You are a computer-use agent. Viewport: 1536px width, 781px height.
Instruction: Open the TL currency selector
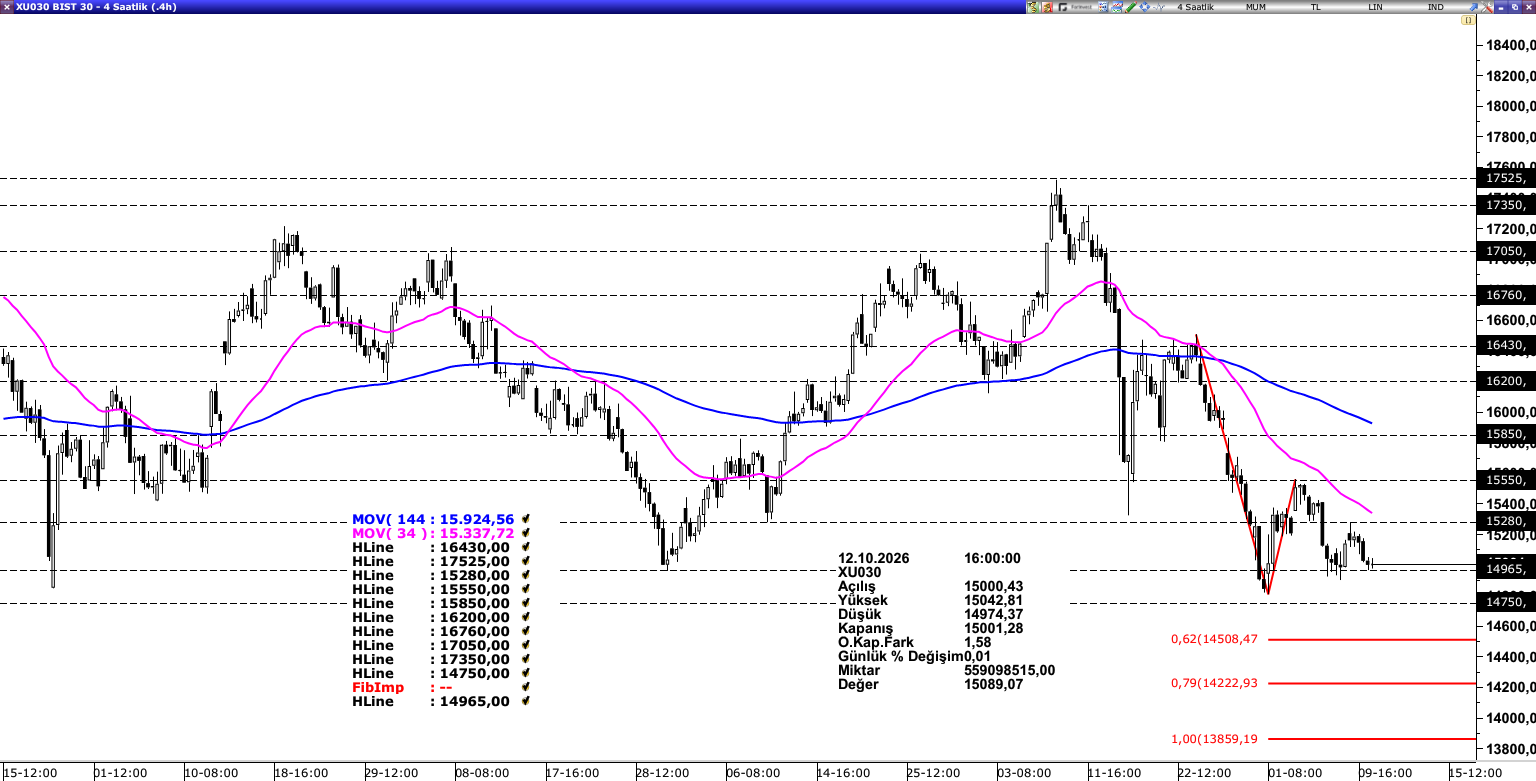[1316, 7]
